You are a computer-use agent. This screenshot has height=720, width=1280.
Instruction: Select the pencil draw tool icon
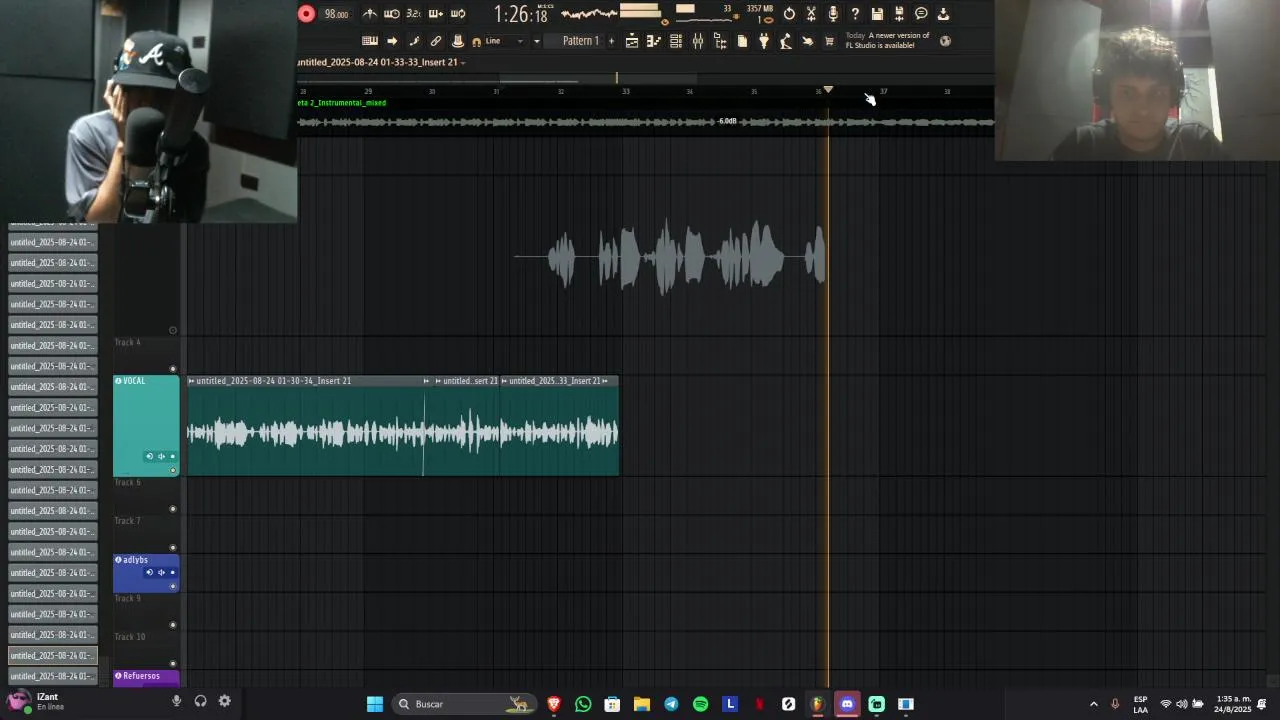(x=414, y=41)
